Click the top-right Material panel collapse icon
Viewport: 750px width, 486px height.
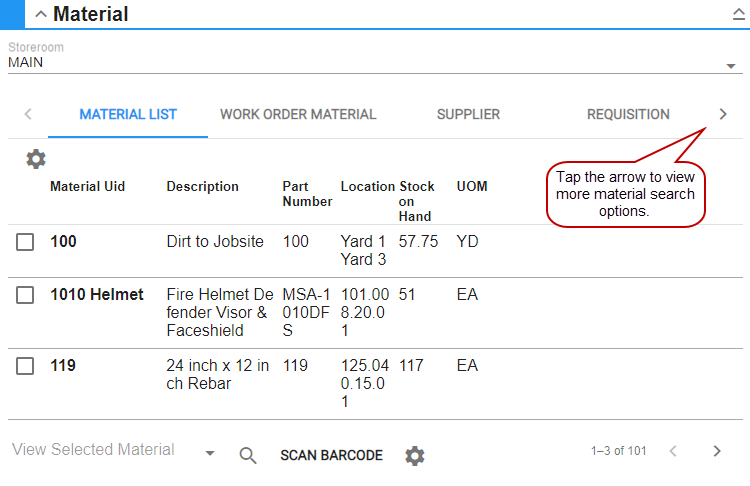click(738, 15)
